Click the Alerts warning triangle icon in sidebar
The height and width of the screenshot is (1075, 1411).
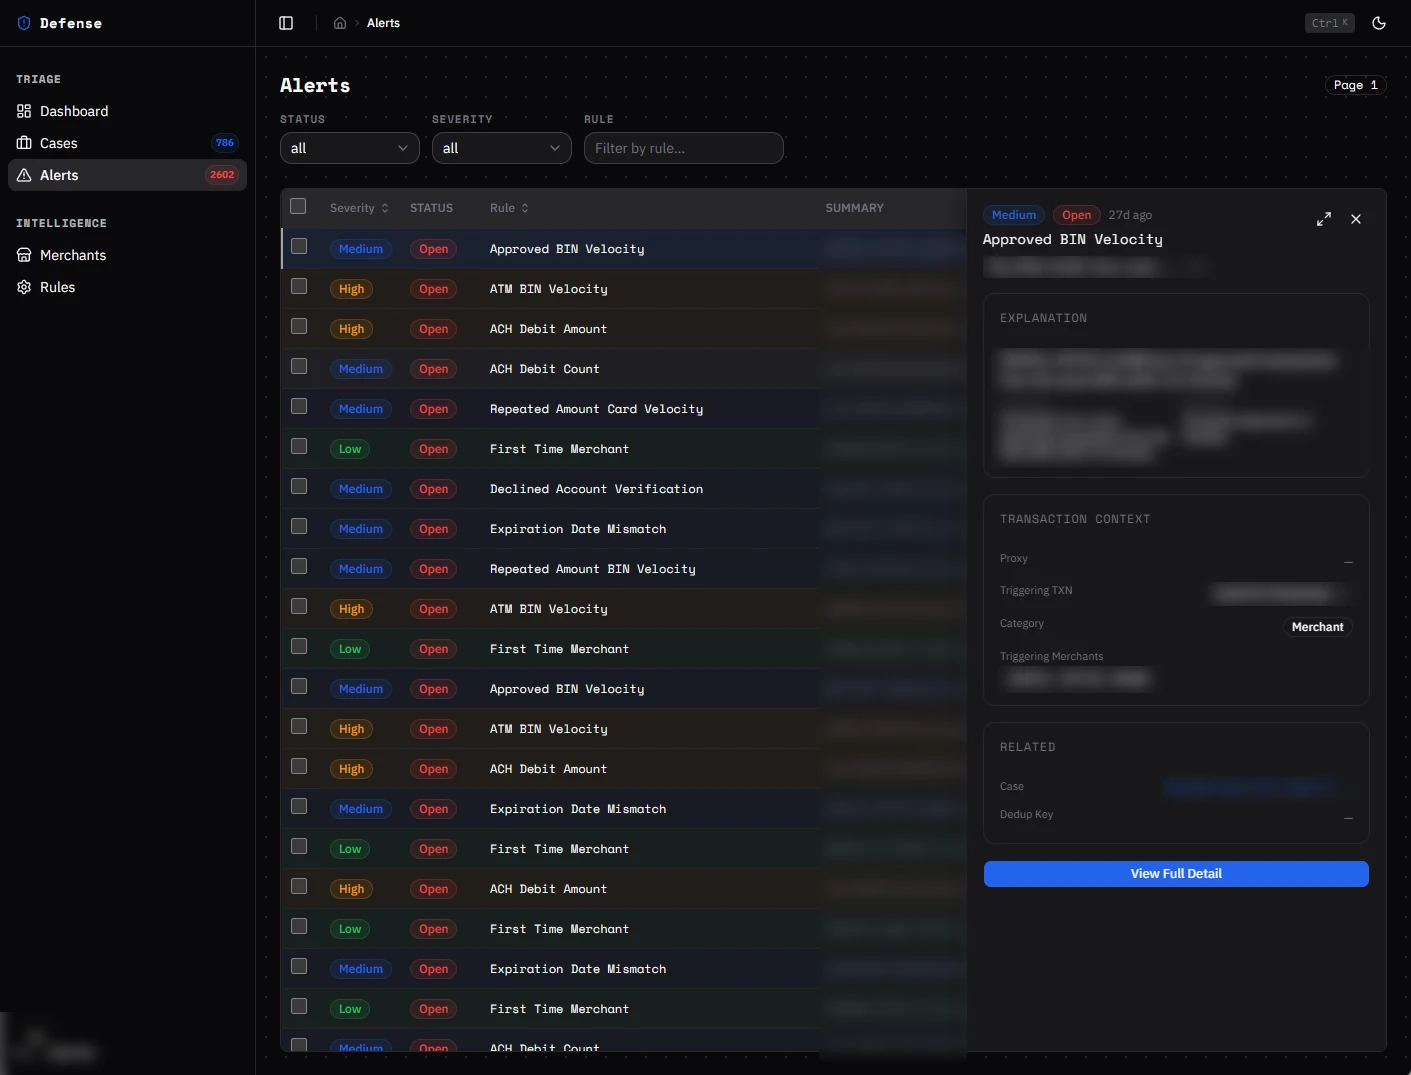tap(24, 175)
